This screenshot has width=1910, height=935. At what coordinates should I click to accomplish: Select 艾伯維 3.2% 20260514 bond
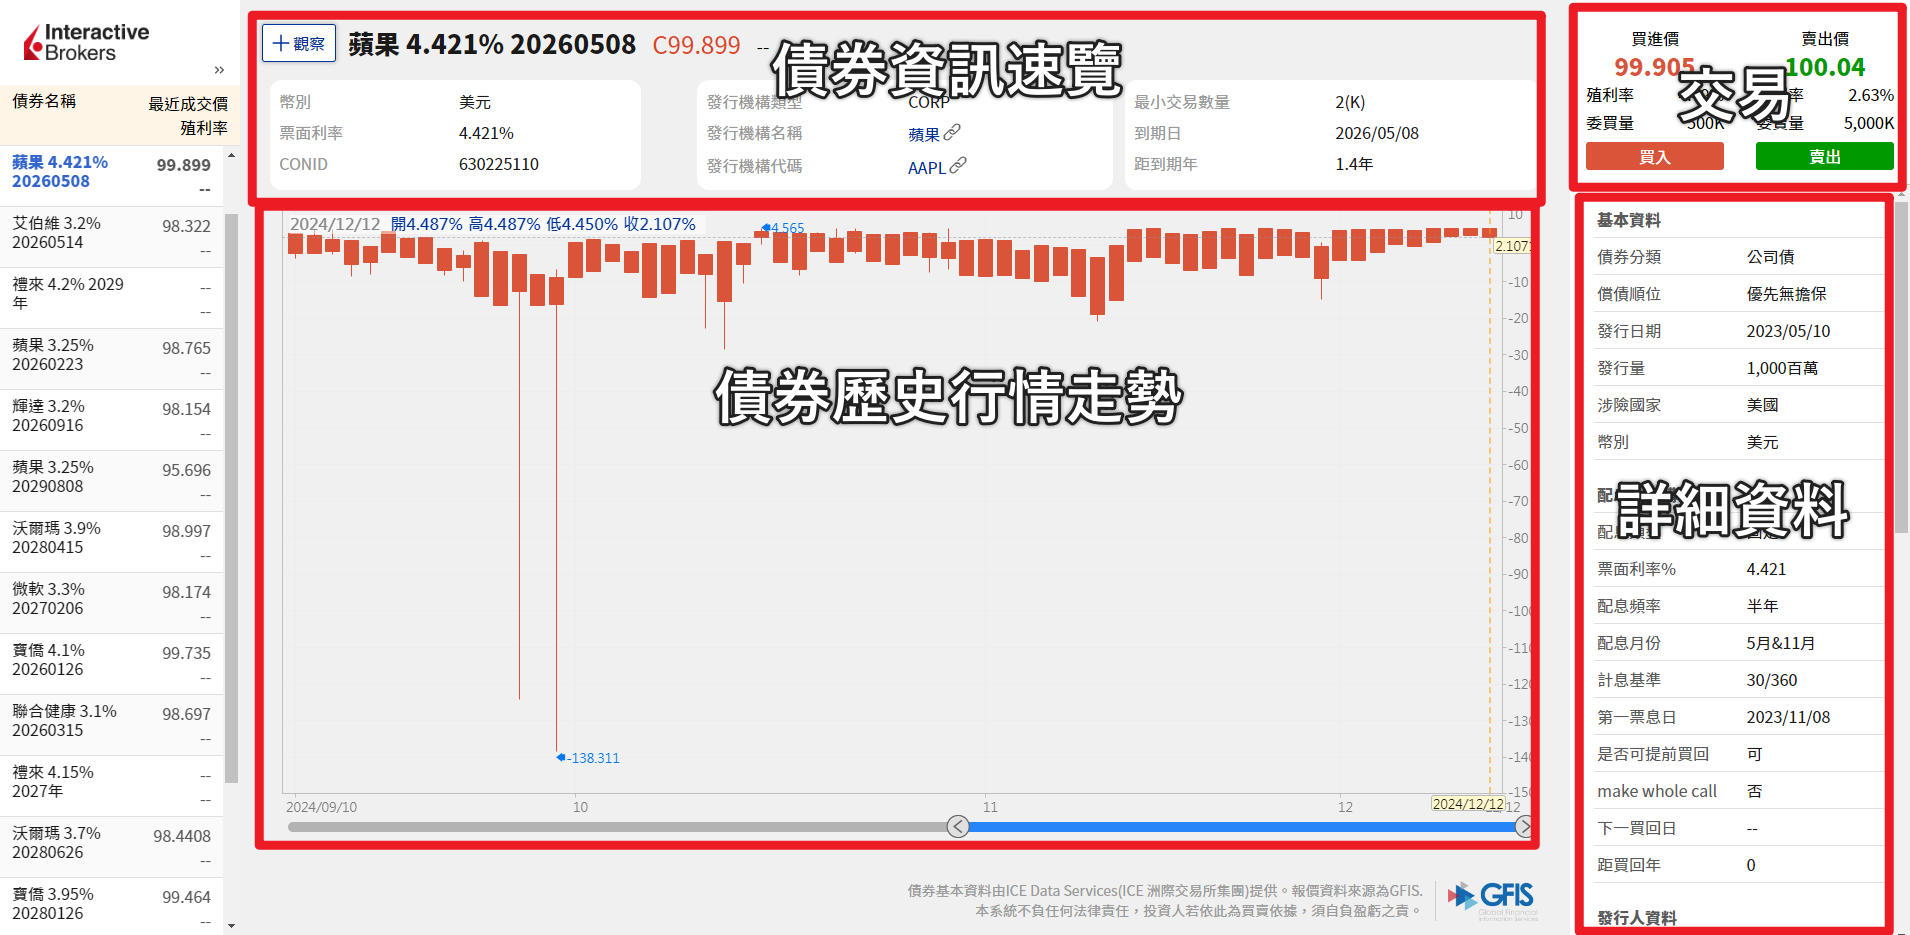(x=111, y=237)
